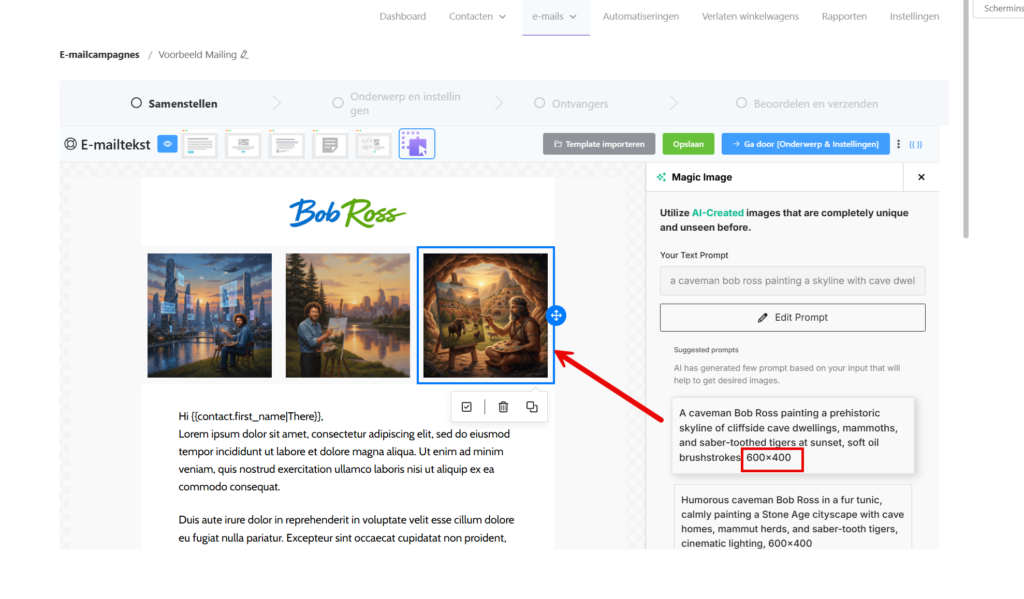Open the Automatiseringen menu item
The image size is (1024, 599).
[641, 16]
